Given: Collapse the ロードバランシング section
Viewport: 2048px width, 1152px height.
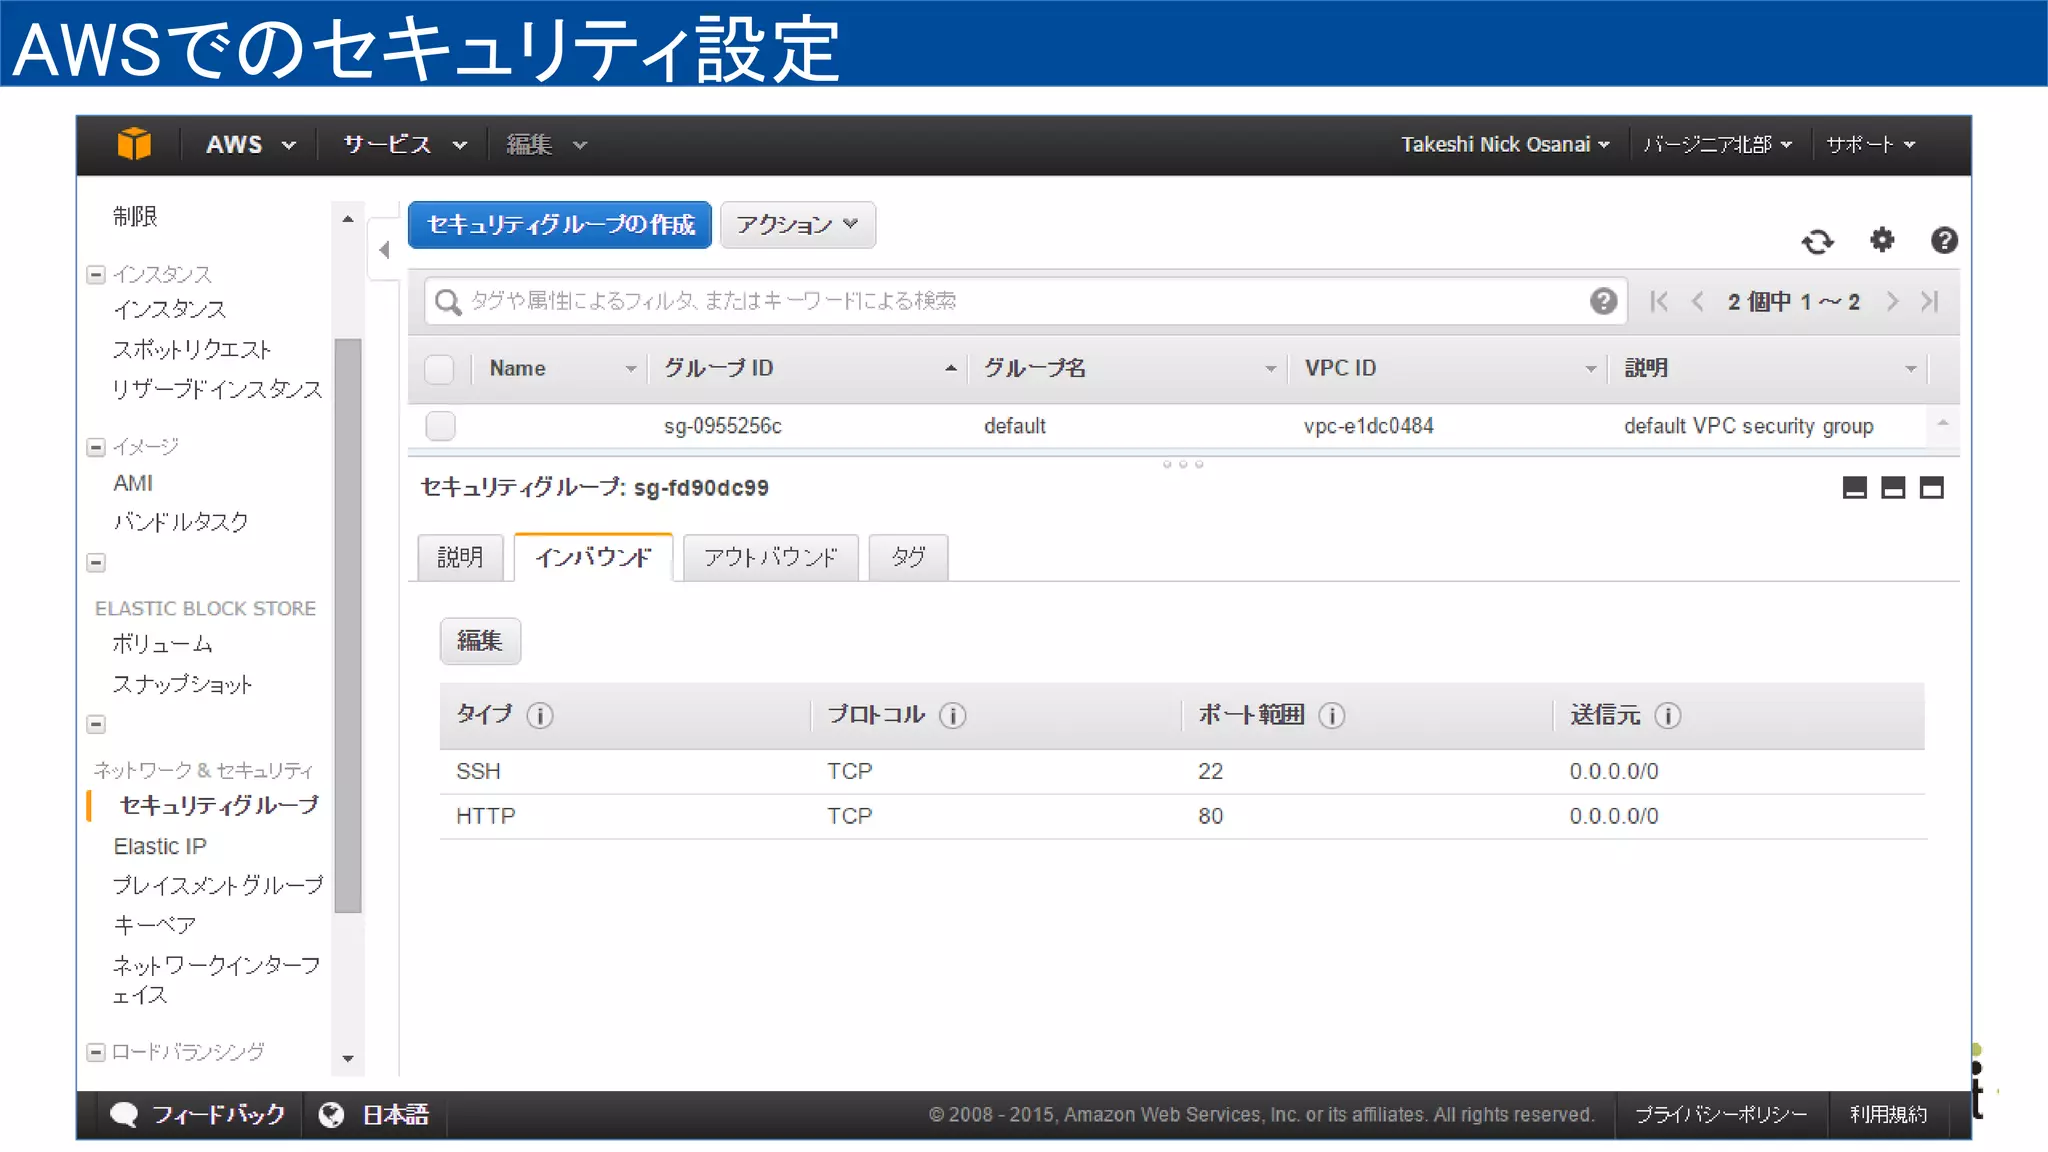Looking at the screenshot, I should 96,1052.
